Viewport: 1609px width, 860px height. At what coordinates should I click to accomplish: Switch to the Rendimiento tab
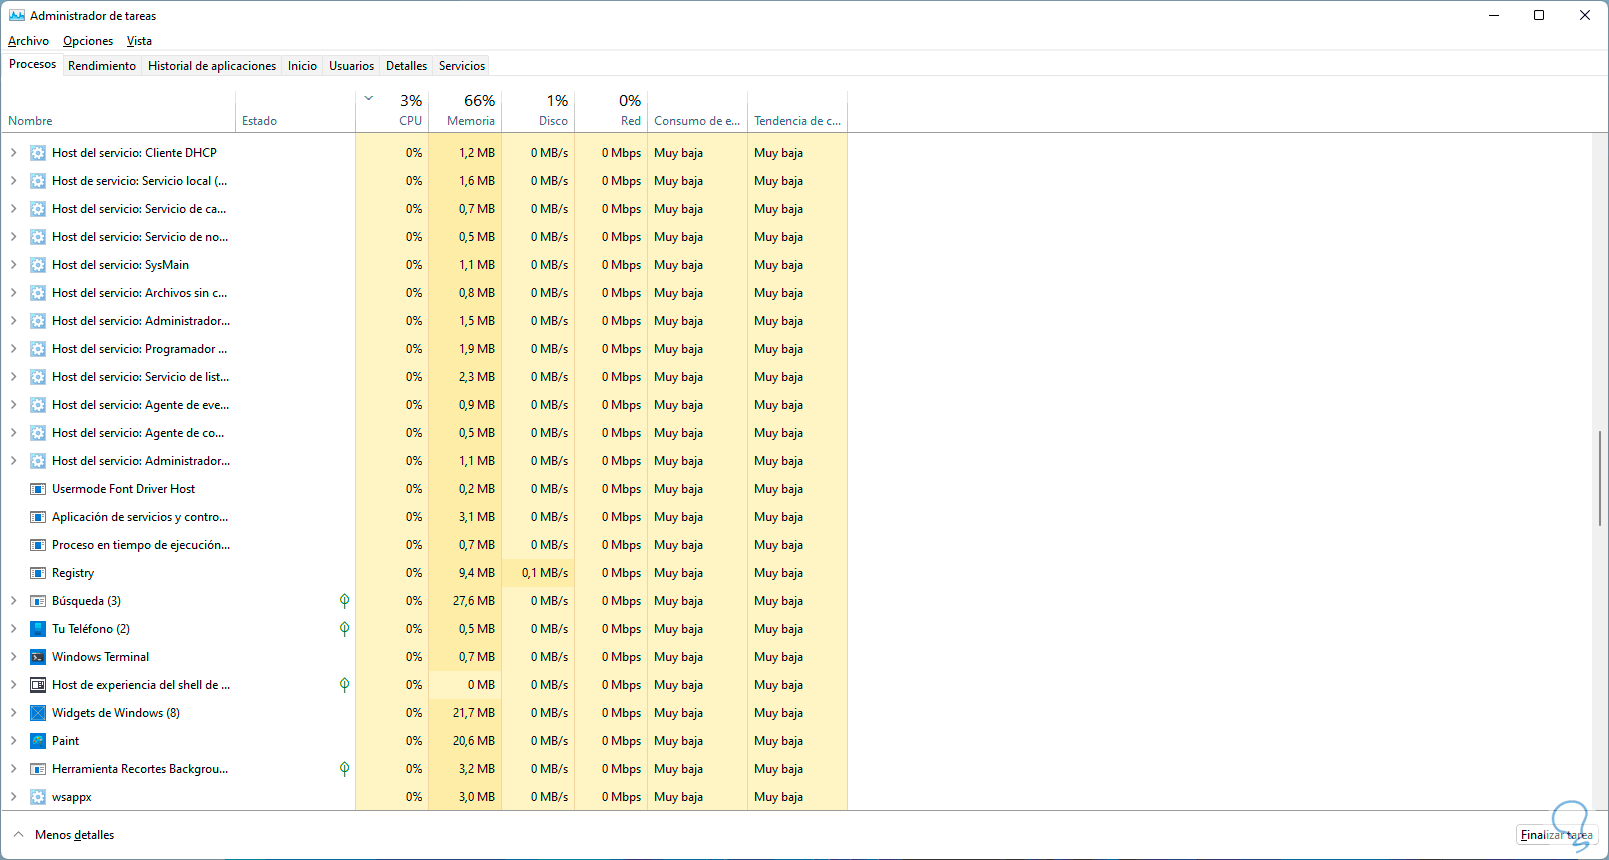pos(102,66)
